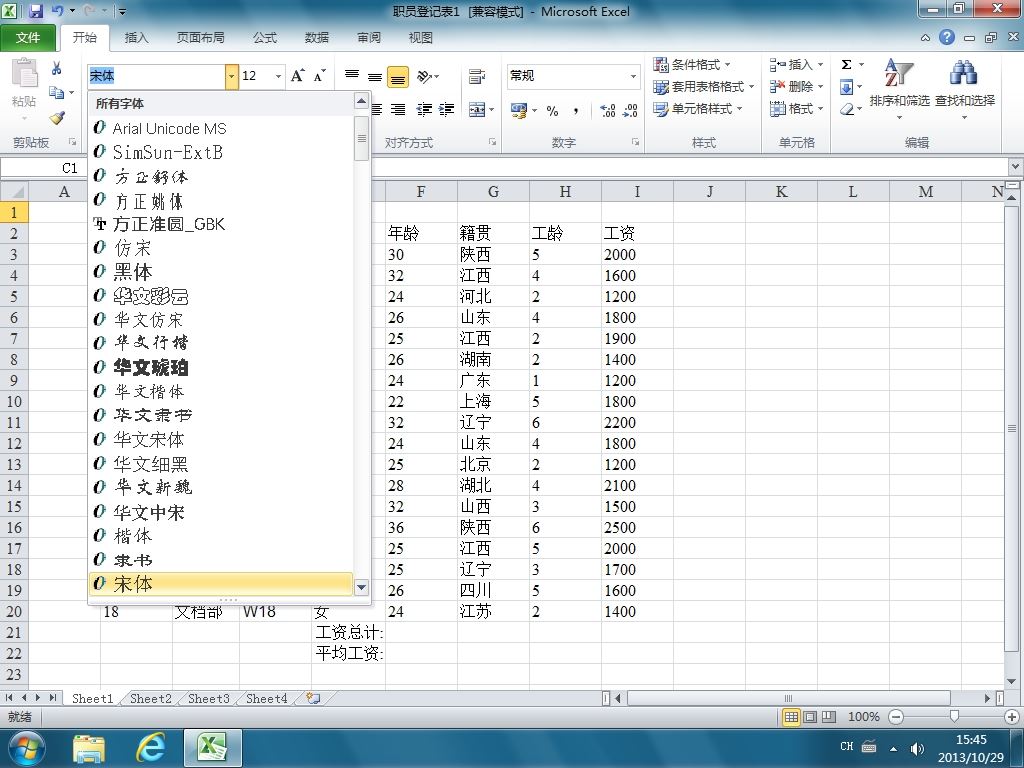Increase indent of cell contents
The height and width of the screenshot is (768, 1024).
[x=447, y=110]
